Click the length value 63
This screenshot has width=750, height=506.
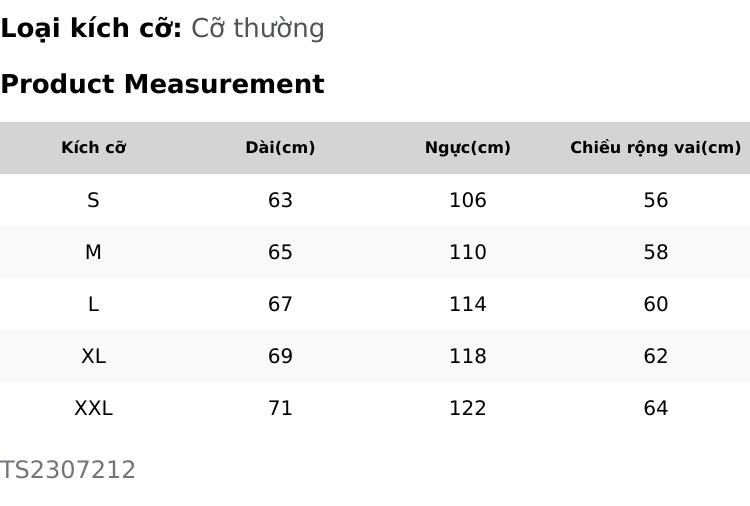[280, 200]
